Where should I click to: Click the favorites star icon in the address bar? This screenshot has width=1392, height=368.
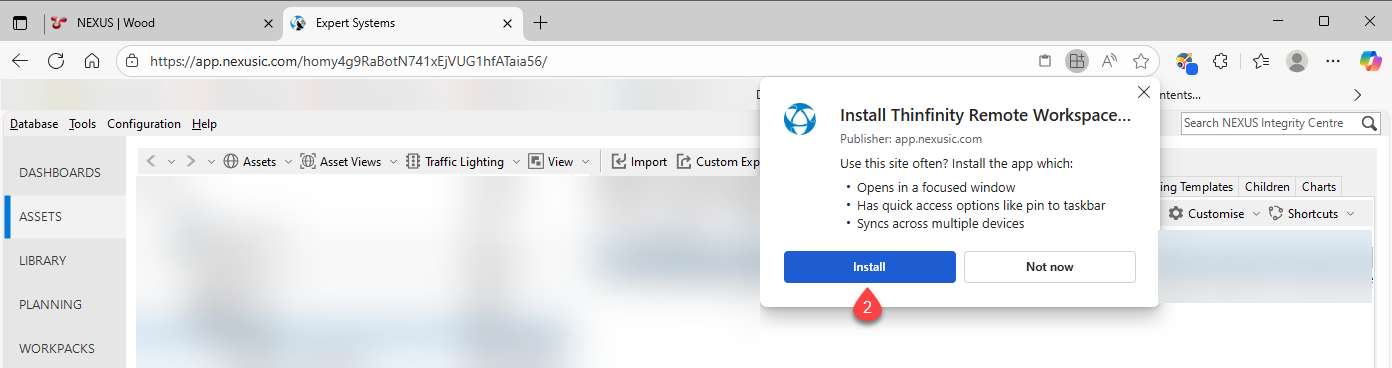tap(1141, 61)
